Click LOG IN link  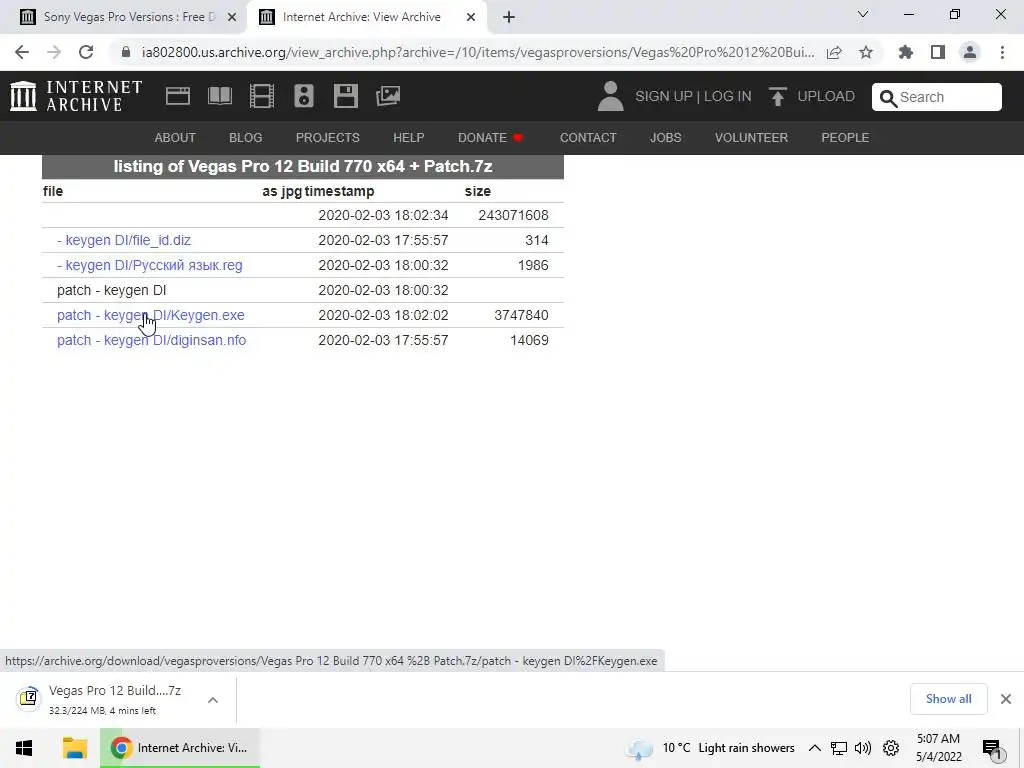click(728, 97)
